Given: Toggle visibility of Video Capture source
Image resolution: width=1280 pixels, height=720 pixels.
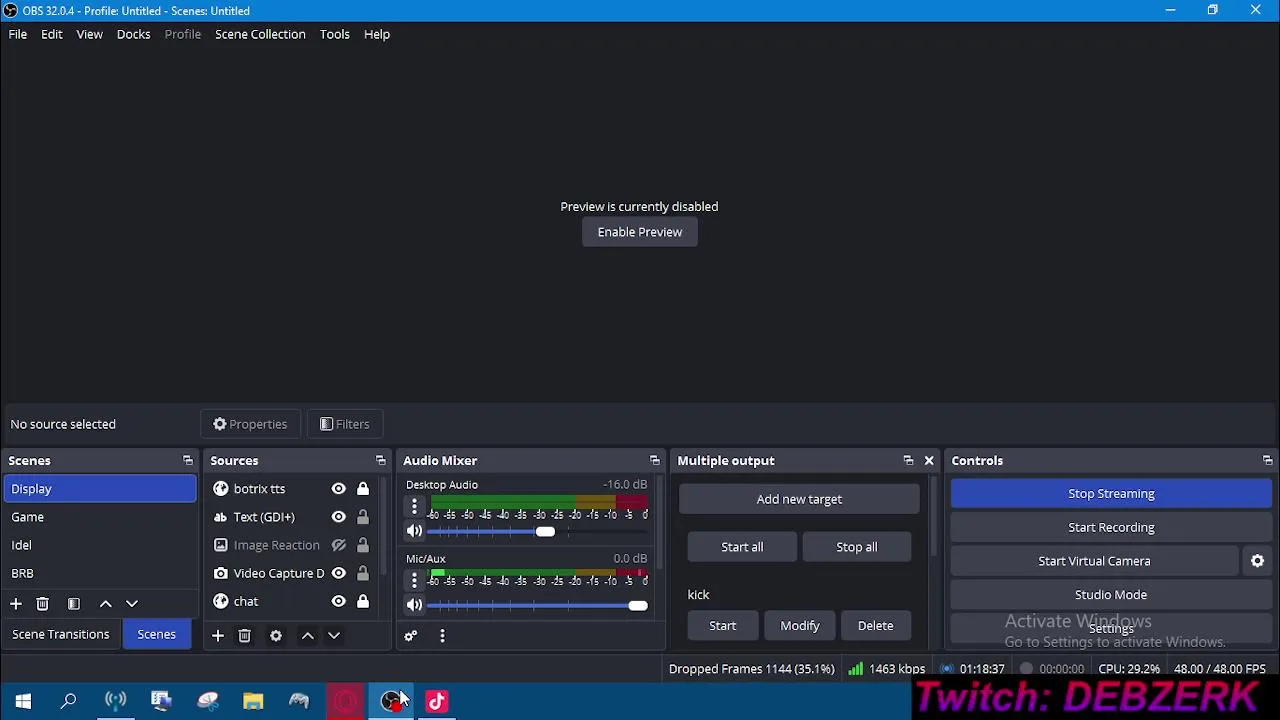Looking at the screenshot, I should tap(338, 573).
